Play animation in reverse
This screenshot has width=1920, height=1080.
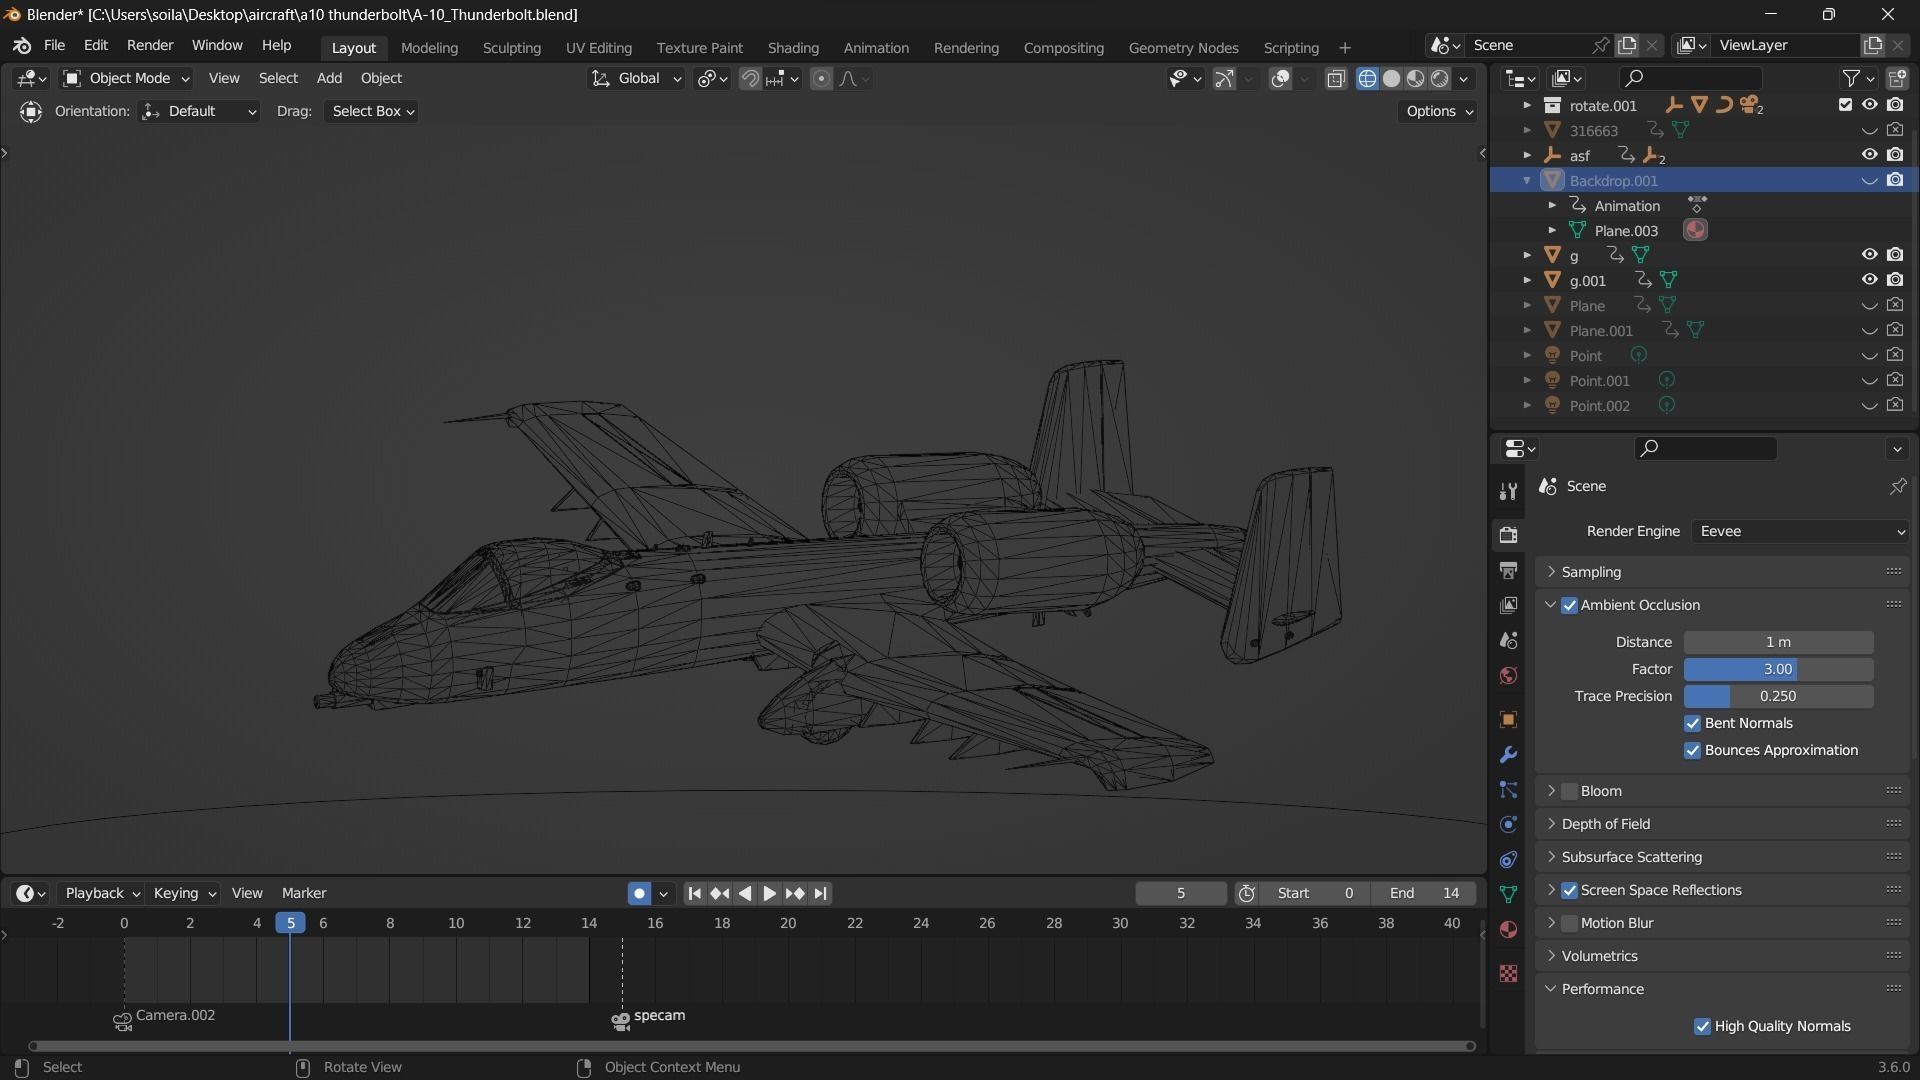(x=745, y=893)
